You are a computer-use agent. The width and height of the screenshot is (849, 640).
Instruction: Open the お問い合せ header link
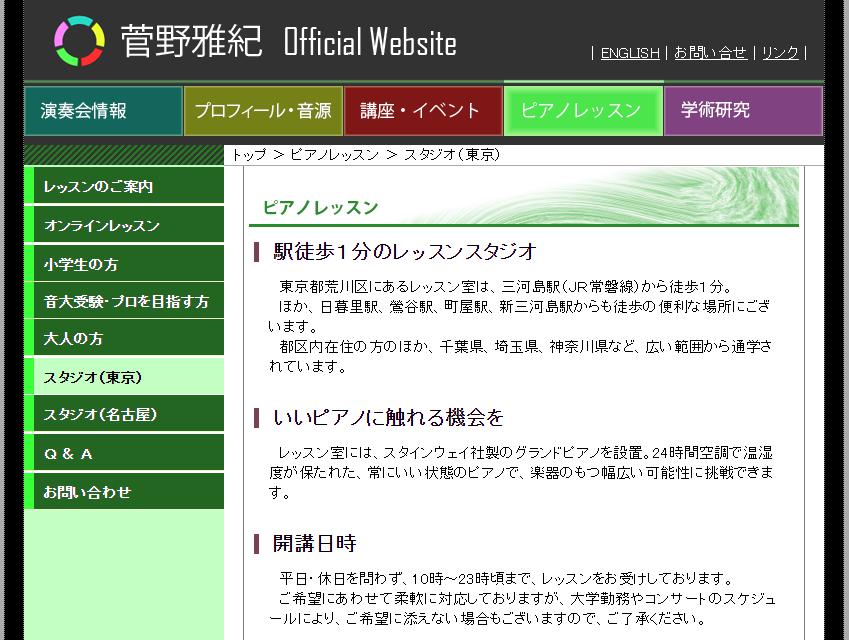pos(710,53)
